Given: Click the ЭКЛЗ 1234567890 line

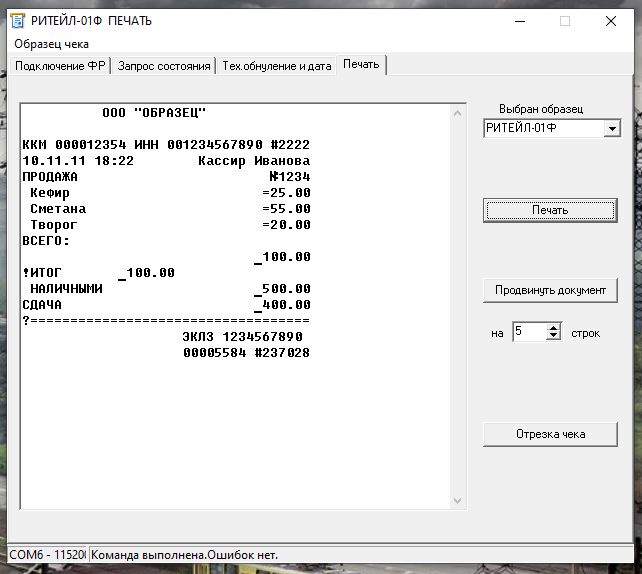Looking at the screenshot, I should (x=242, y=337).
